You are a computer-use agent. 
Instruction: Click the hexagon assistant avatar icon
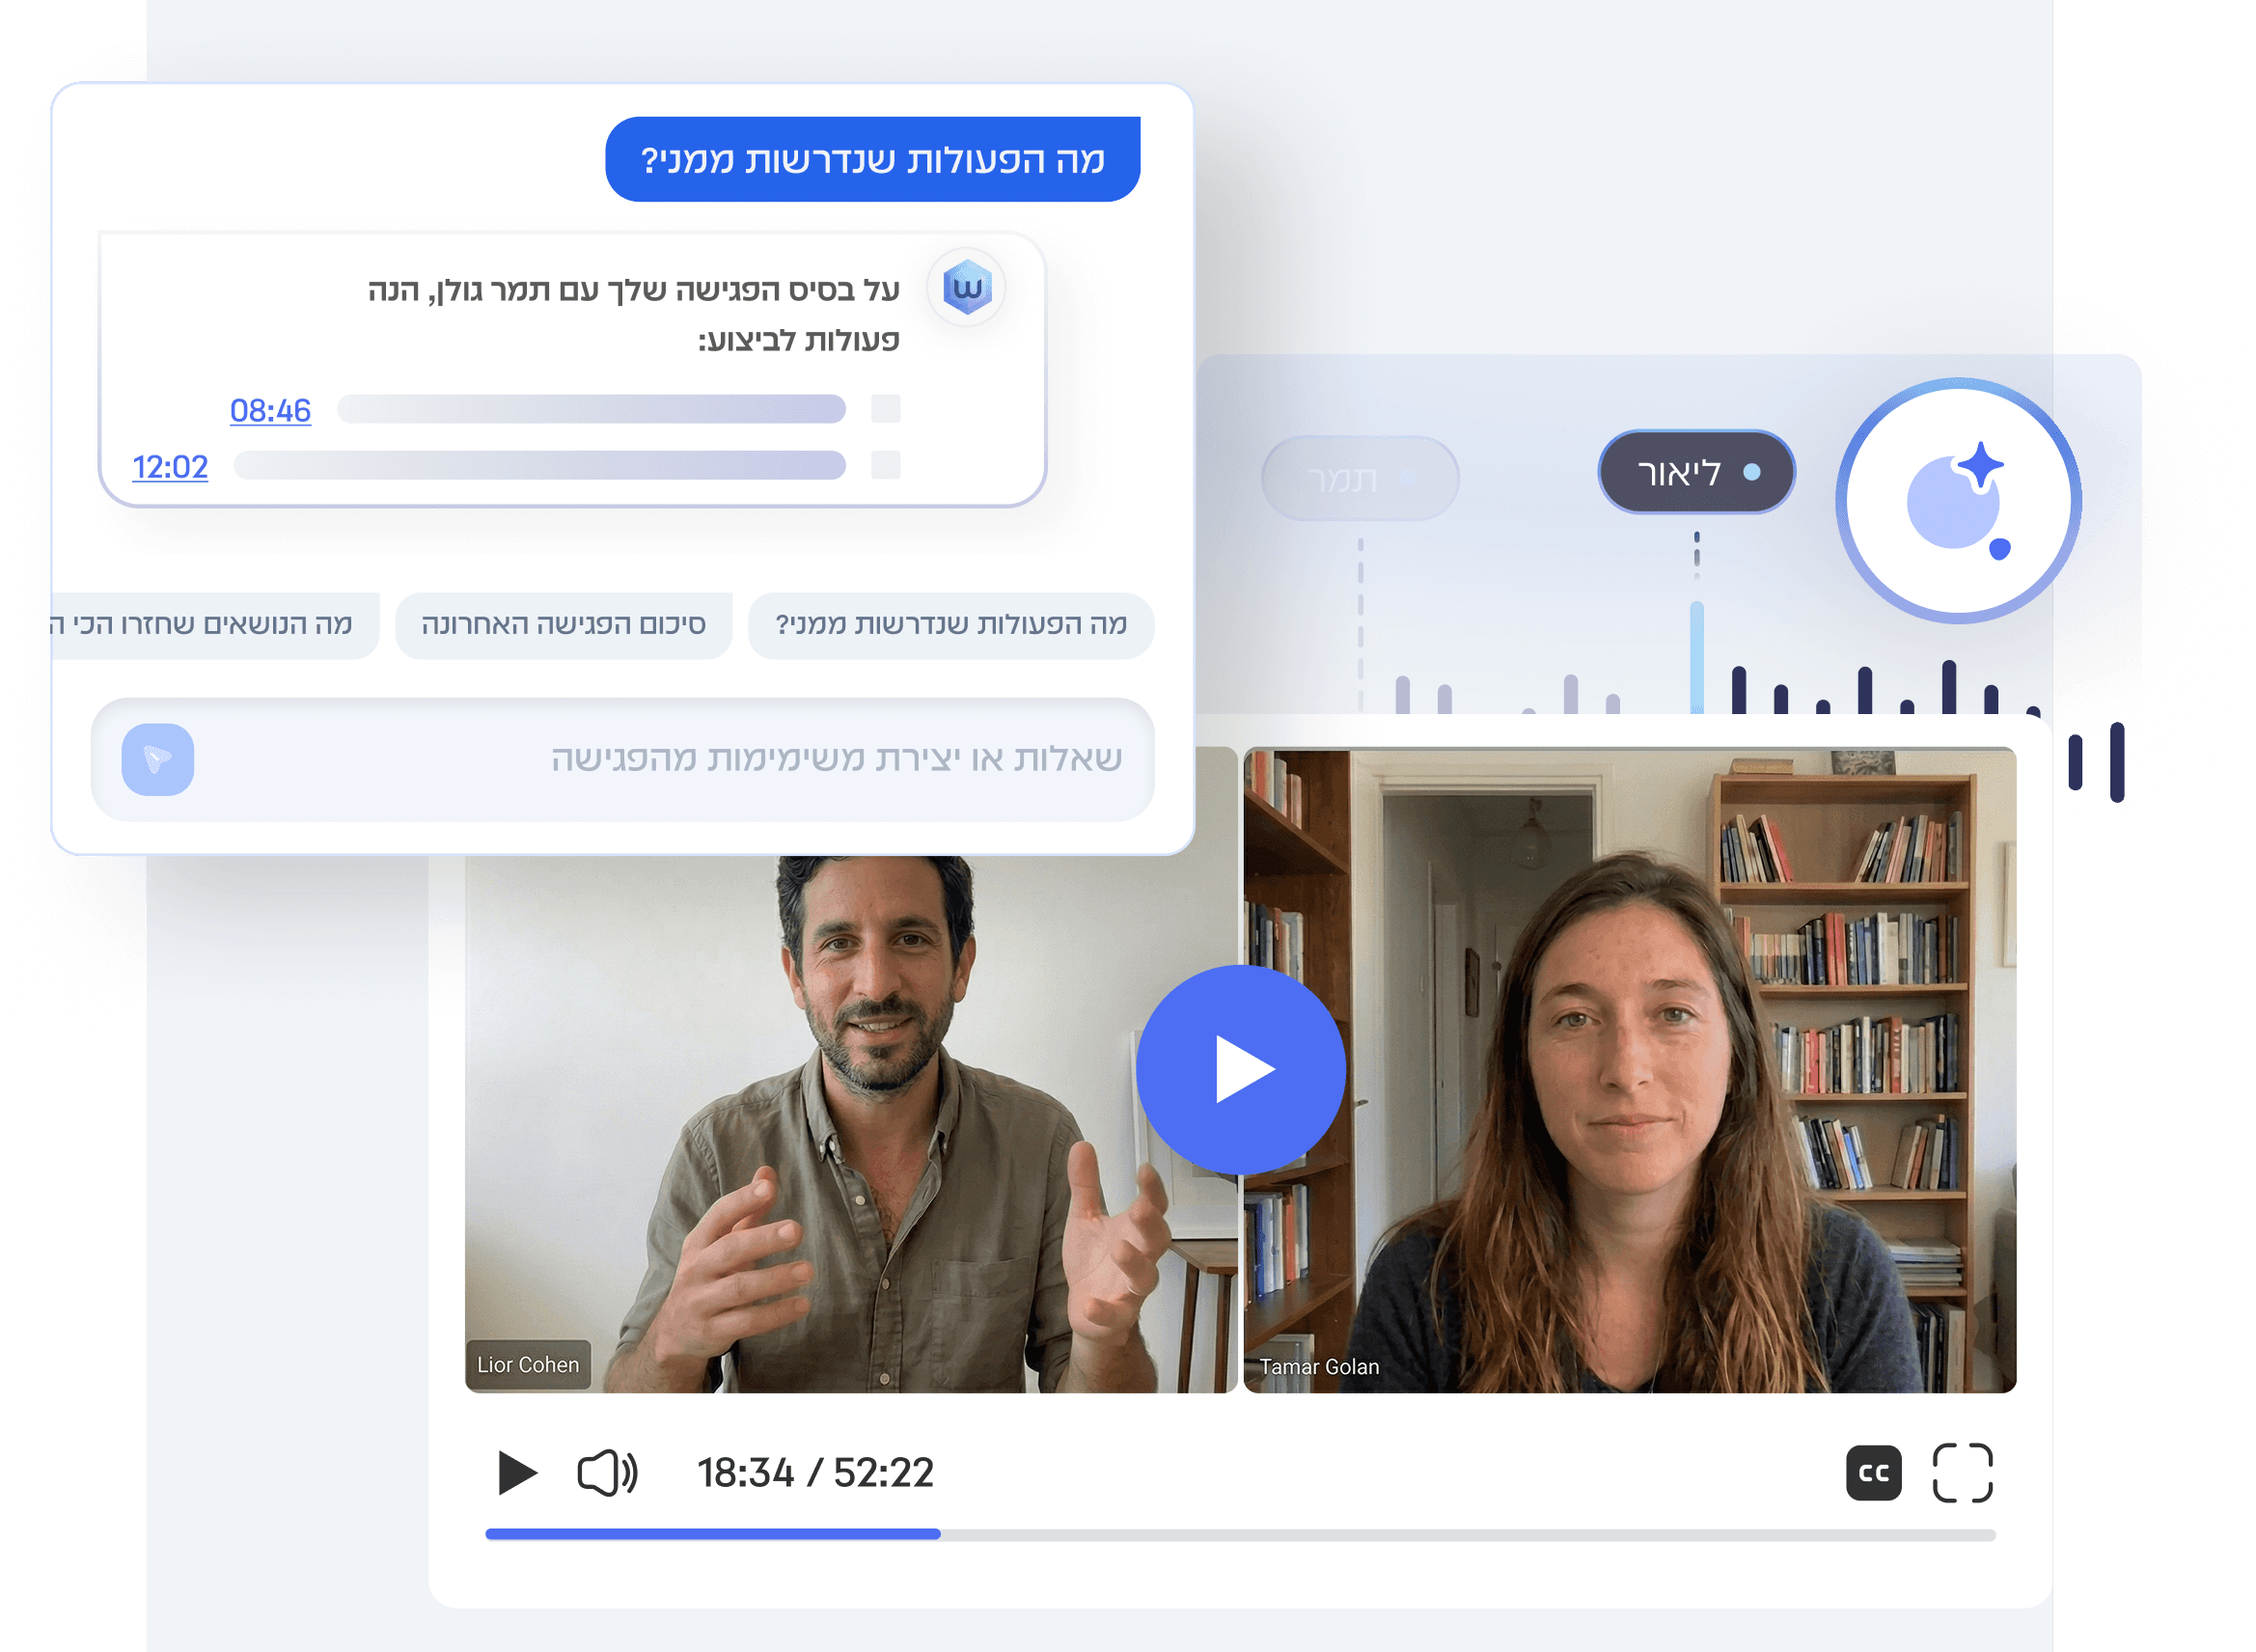click(x=966, y=288)
